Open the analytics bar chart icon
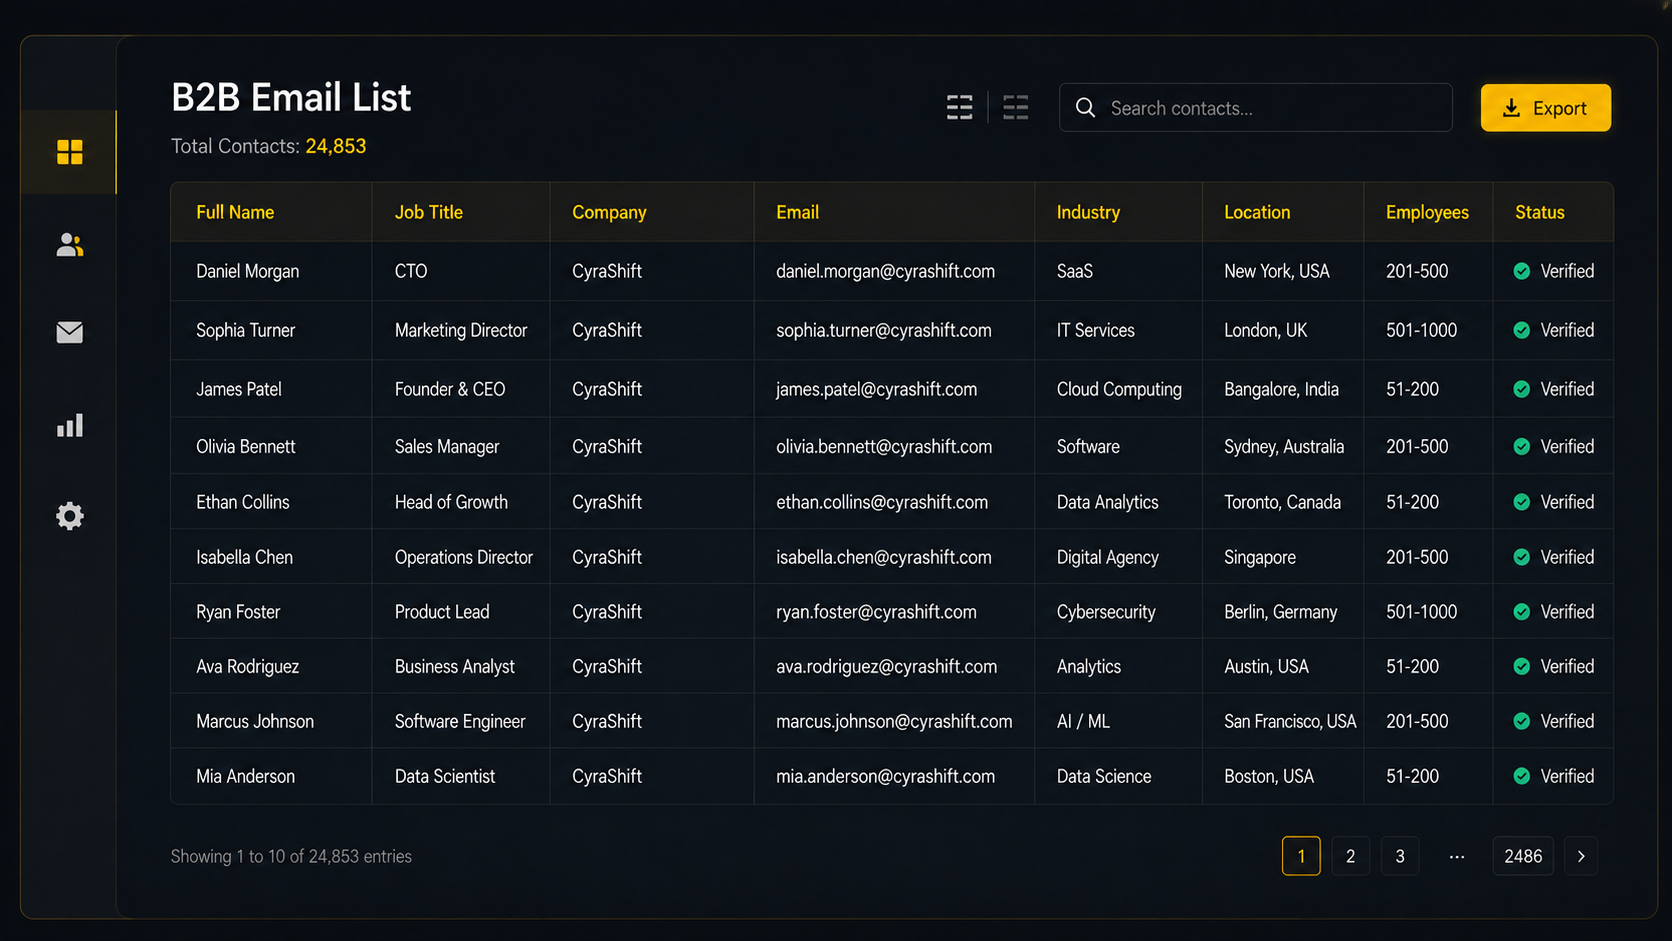Screen dimensions: 1672x941 pos(70,426)
